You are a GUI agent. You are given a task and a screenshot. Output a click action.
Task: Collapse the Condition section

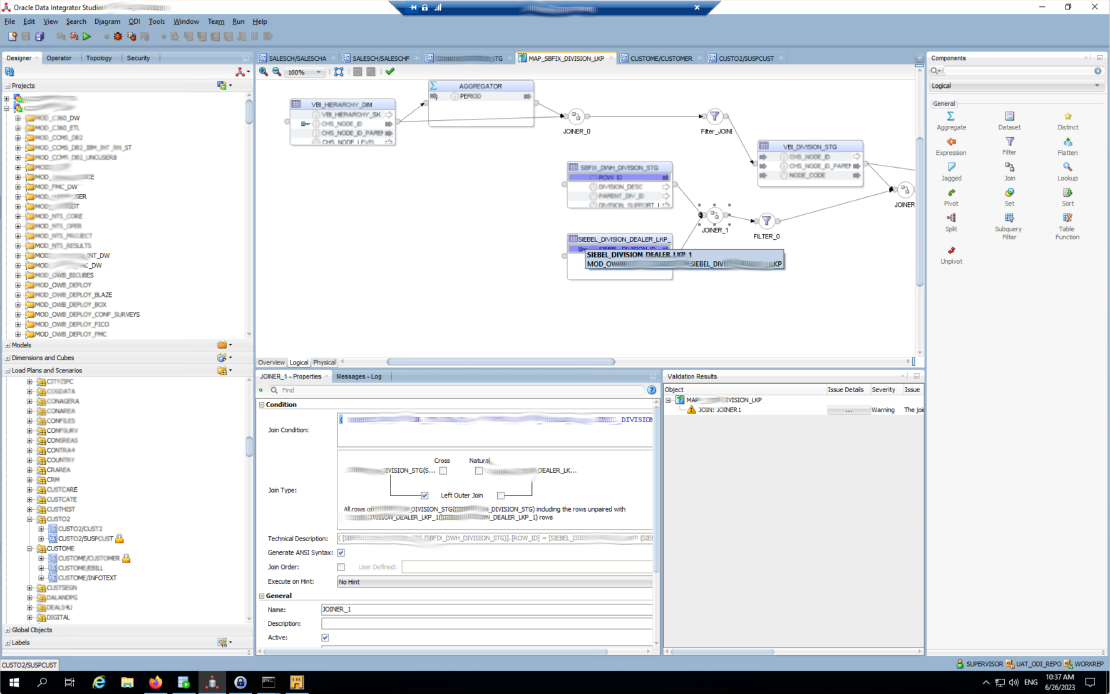pyautogui.click(x=261, y=405)
